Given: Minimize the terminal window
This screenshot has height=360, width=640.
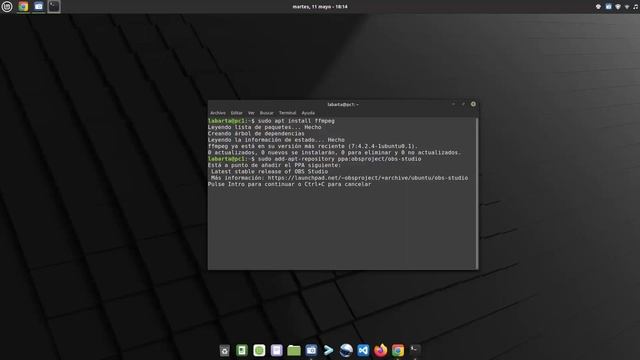Looking at the screenshot, I should 453,104.
